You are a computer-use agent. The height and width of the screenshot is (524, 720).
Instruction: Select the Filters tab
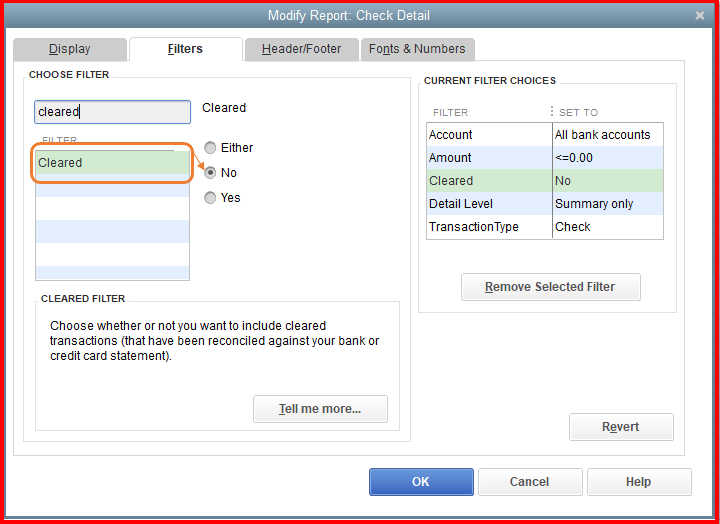coord(185,49)
